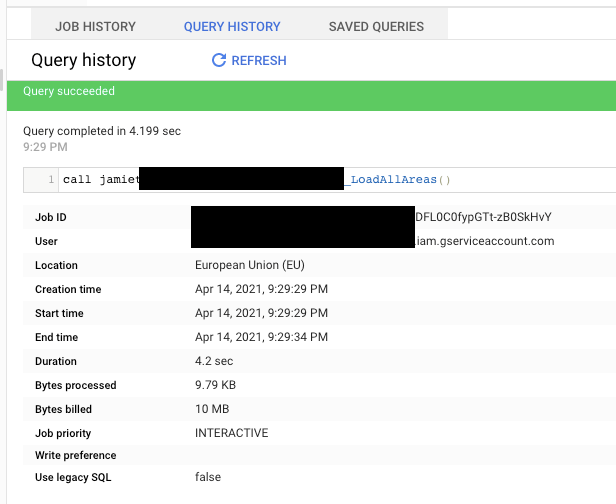This screenshot has width=616, height=504.
Task: Click Use legacy SQL value 'false'
Action: pos(208,477)
